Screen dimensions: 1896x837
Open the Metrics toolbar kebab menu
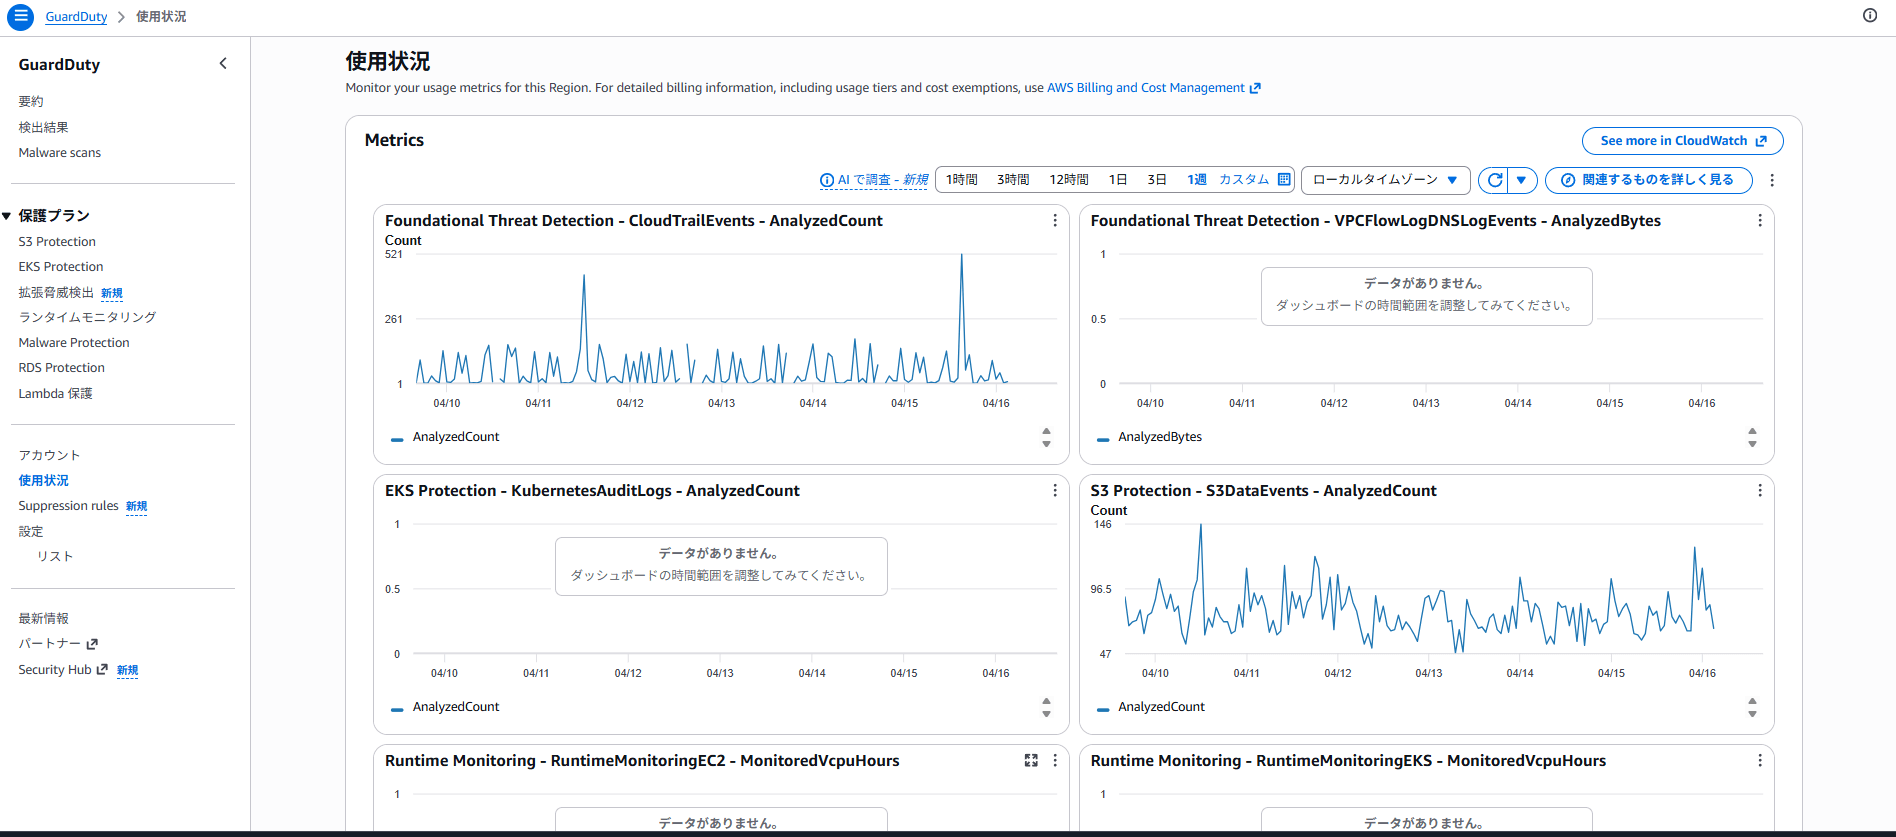tap(1772, 180)
